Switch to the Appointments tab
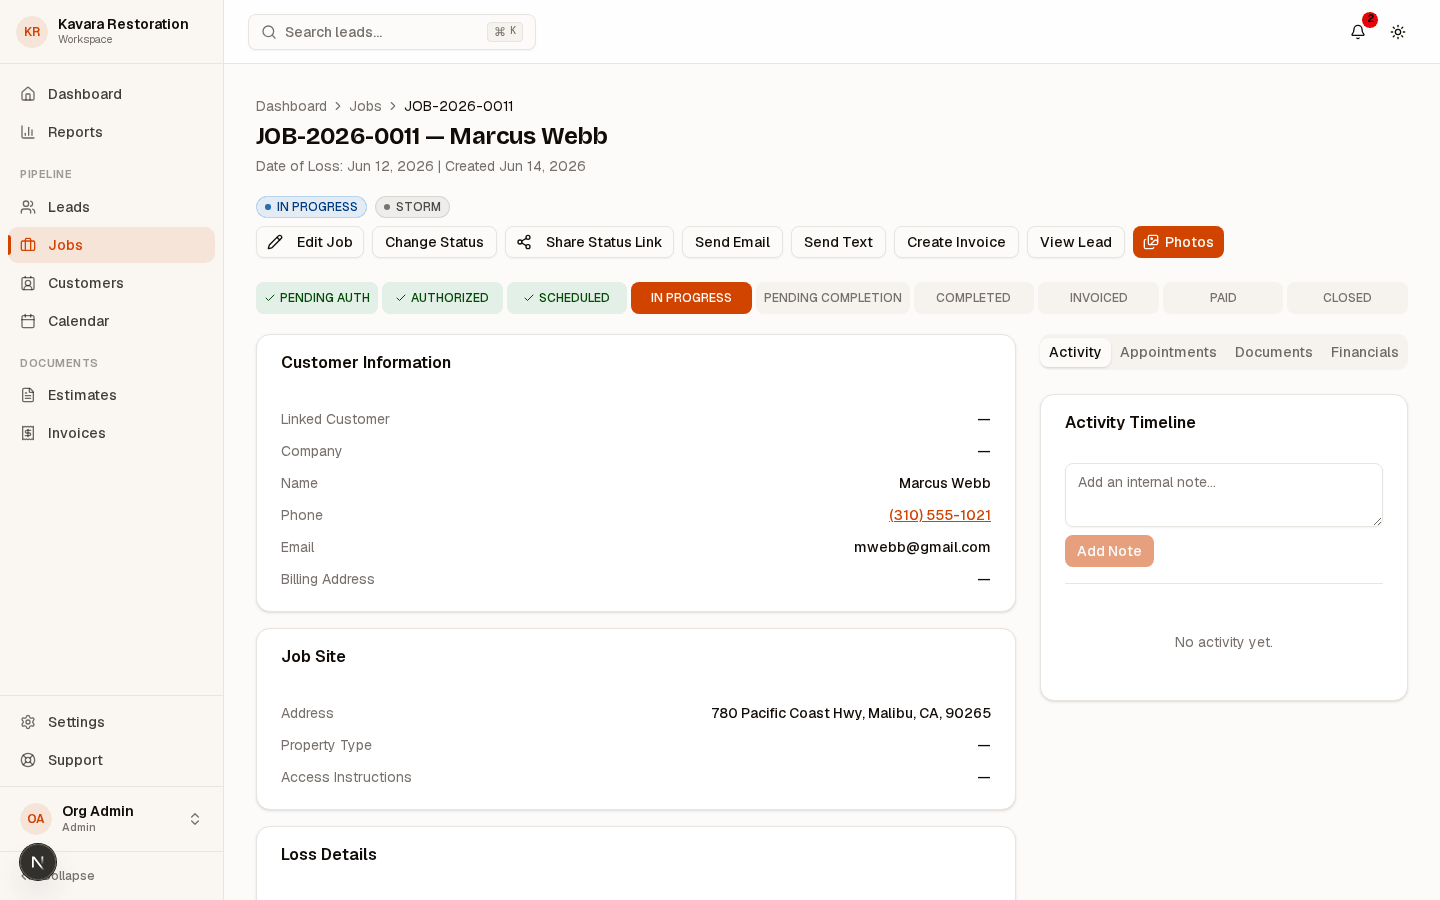1440x900 pixels. (x=1168, y=352)
